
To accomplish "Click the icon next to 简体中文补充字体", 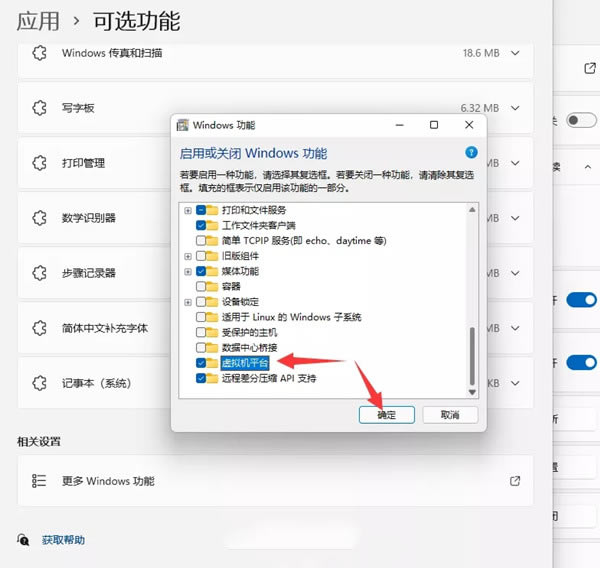I will [39, 328].
